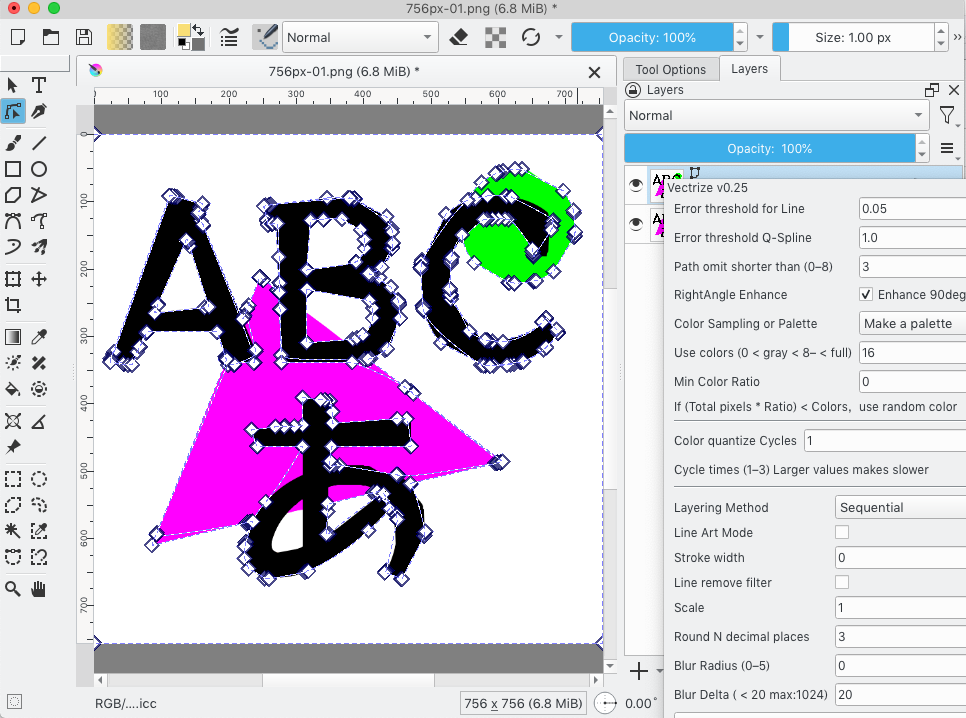
Task: Enable Line Art Mode checkbox
Action: tap(842, 532)
